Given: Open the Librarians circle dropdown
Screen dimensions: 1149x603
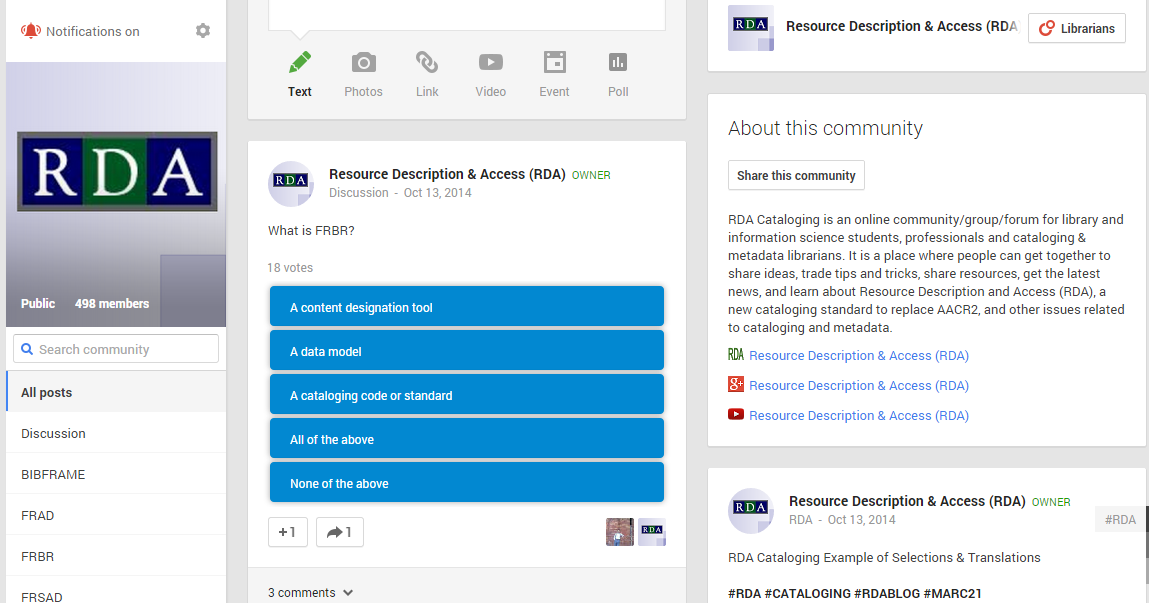Looking at the screenshot, I should tap(1076, 28).
